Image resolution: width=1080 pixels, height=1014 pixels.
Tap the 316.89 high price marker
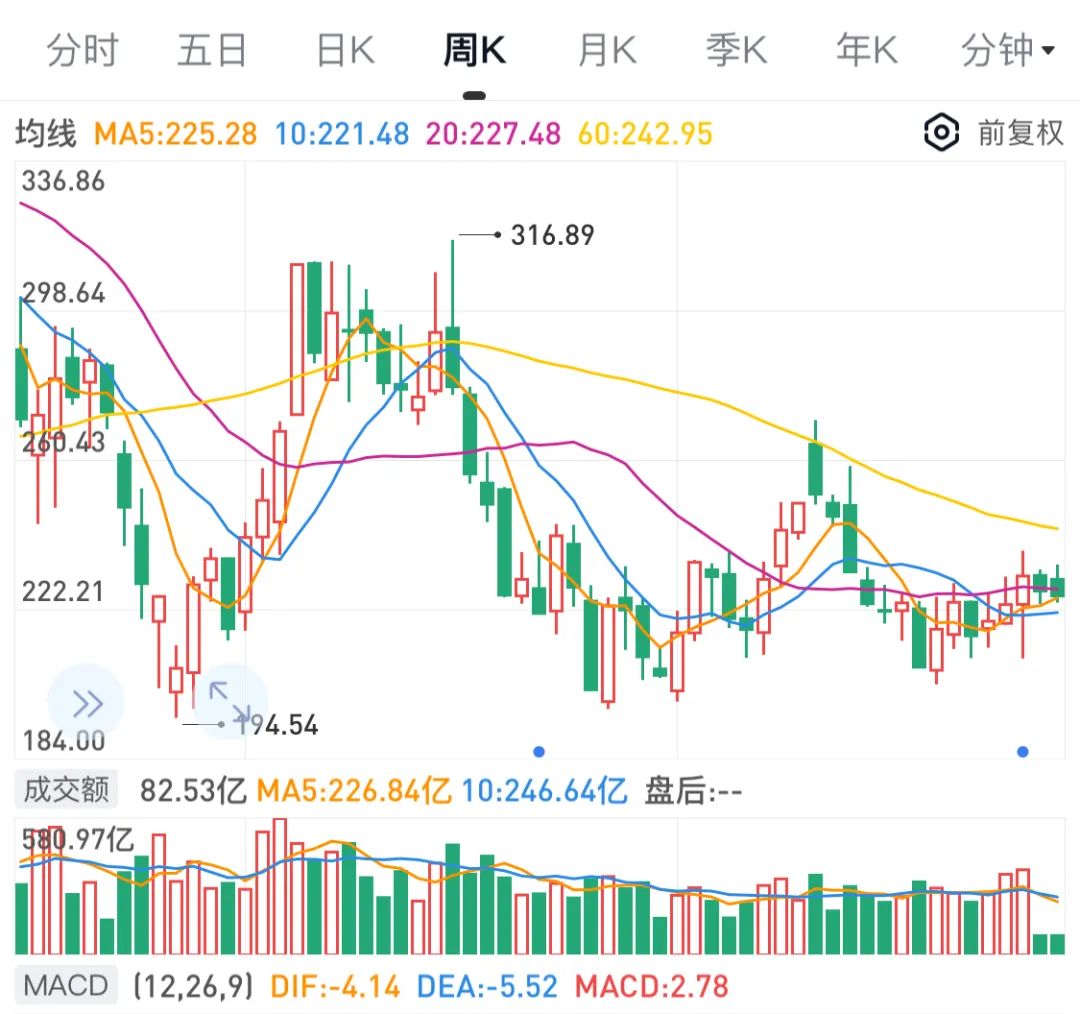pyautogui.click(x=551, y=236)
